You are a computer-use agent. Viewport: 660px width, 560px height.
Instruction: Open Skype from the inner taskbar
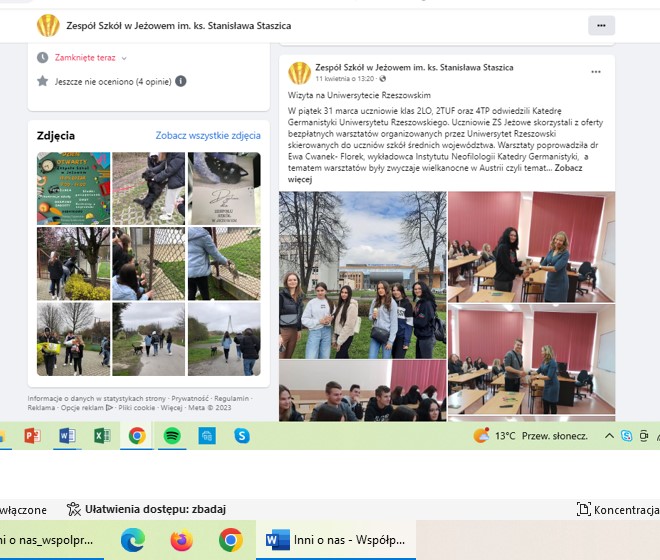click(241, 435)
